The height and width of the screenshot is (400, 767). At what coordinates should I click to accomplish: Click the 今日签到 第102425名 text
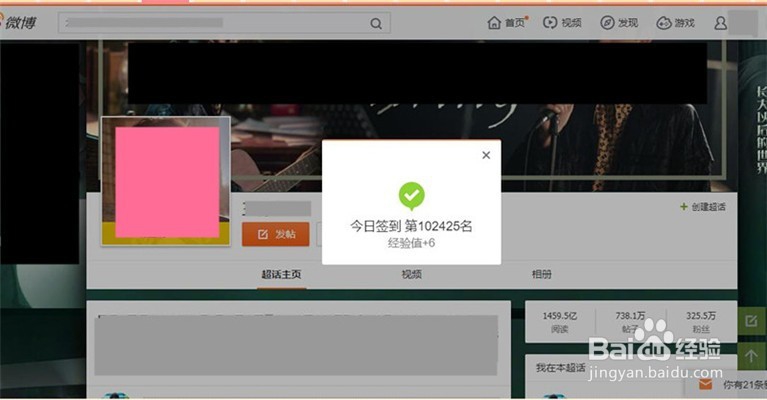[411, 226]
